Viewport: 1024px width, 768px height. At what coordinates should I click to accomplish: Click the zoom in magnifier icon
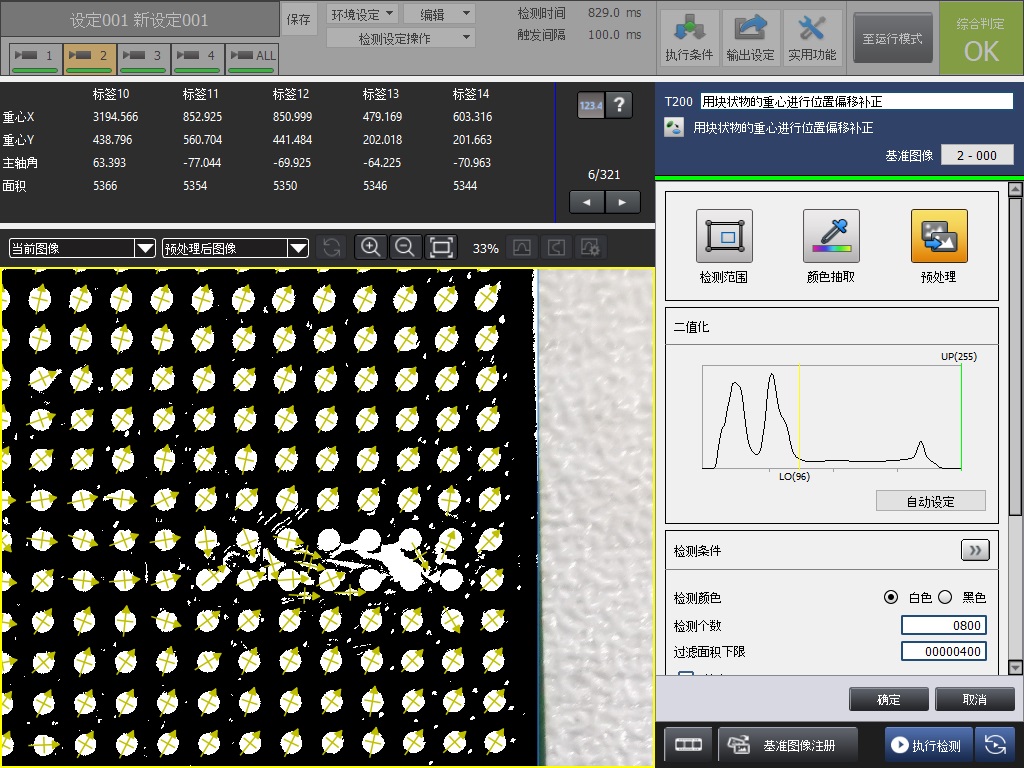tap(370, 248)
